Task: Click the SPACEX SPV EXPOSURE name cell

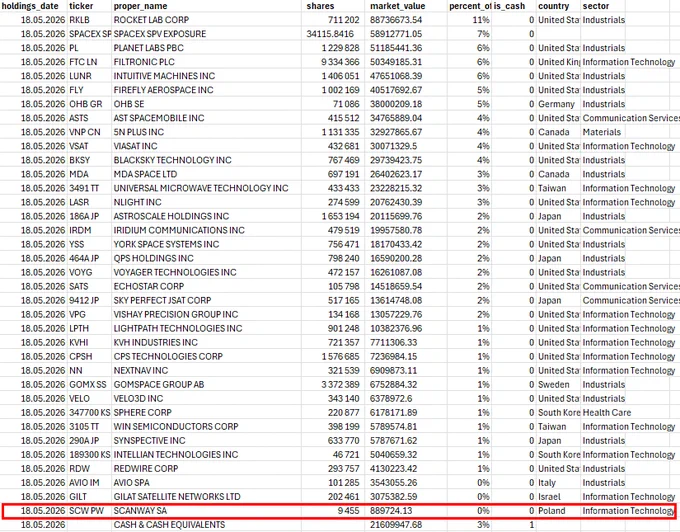Action: coord(207,34)
